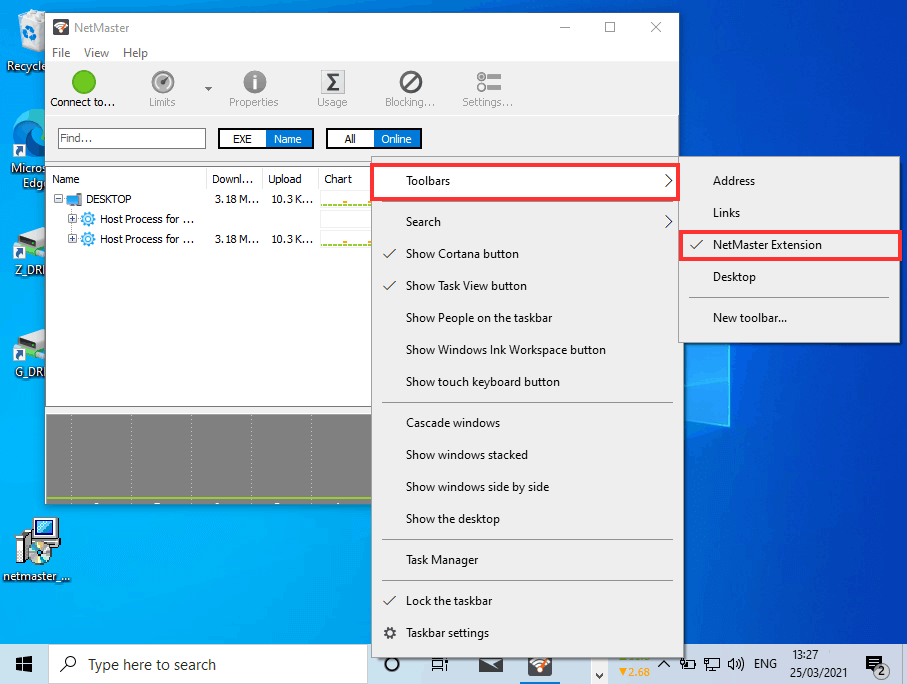Open the netmaster installer desktop icon

(38, 541)
